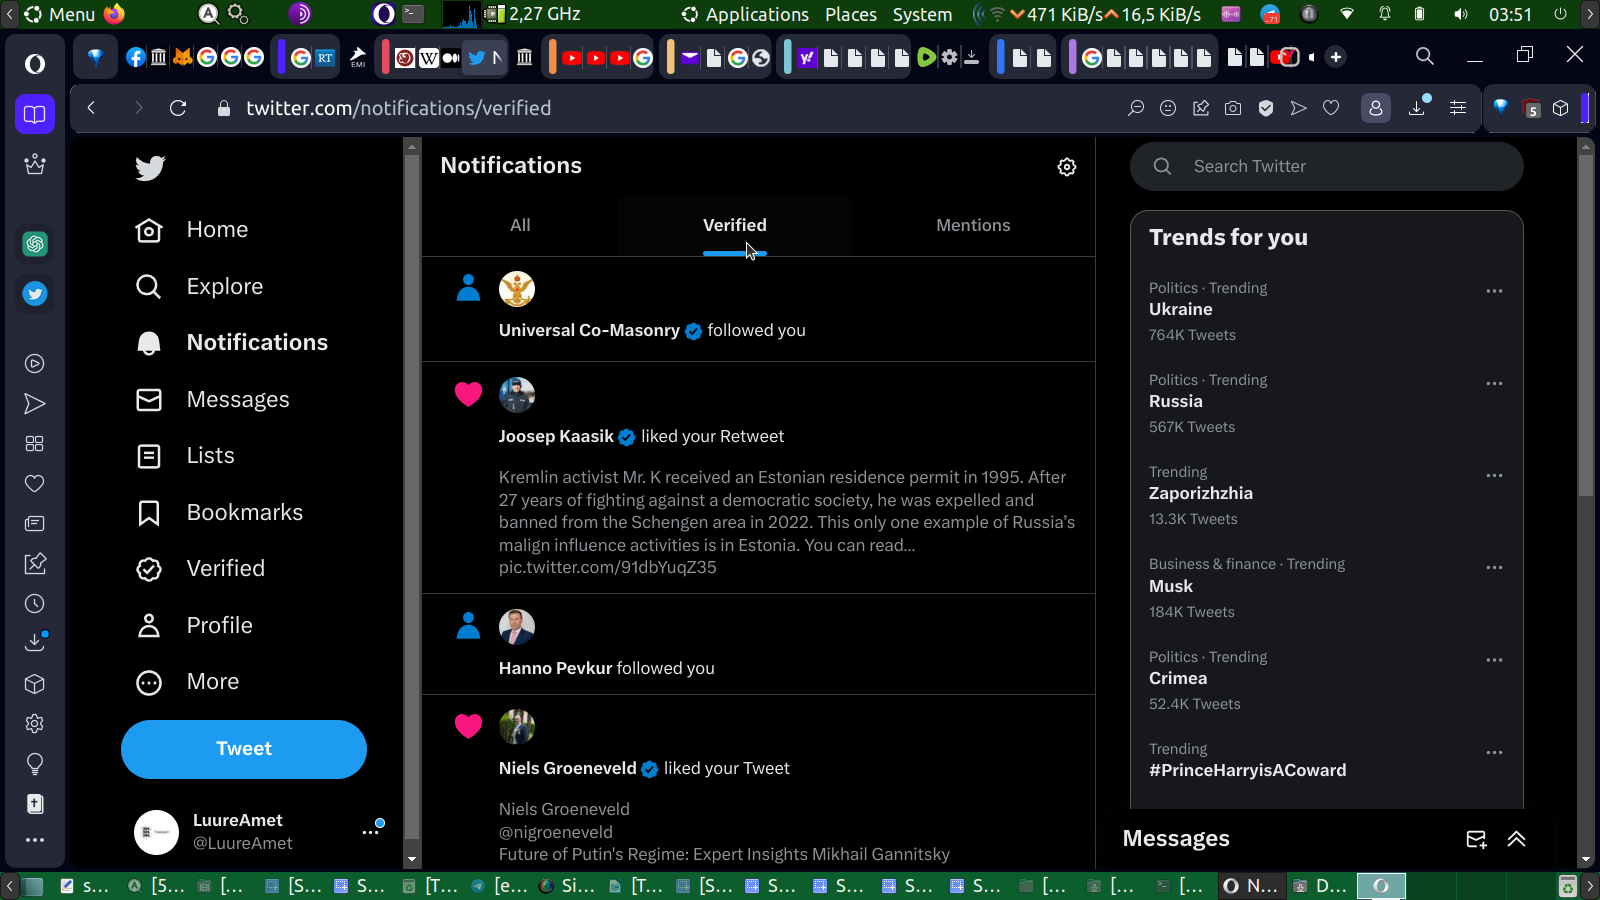Open Opera sidebar extensions cube icon
This screenshot has height=900, width=1600.
pyautogui.click(x=35, y=684)
